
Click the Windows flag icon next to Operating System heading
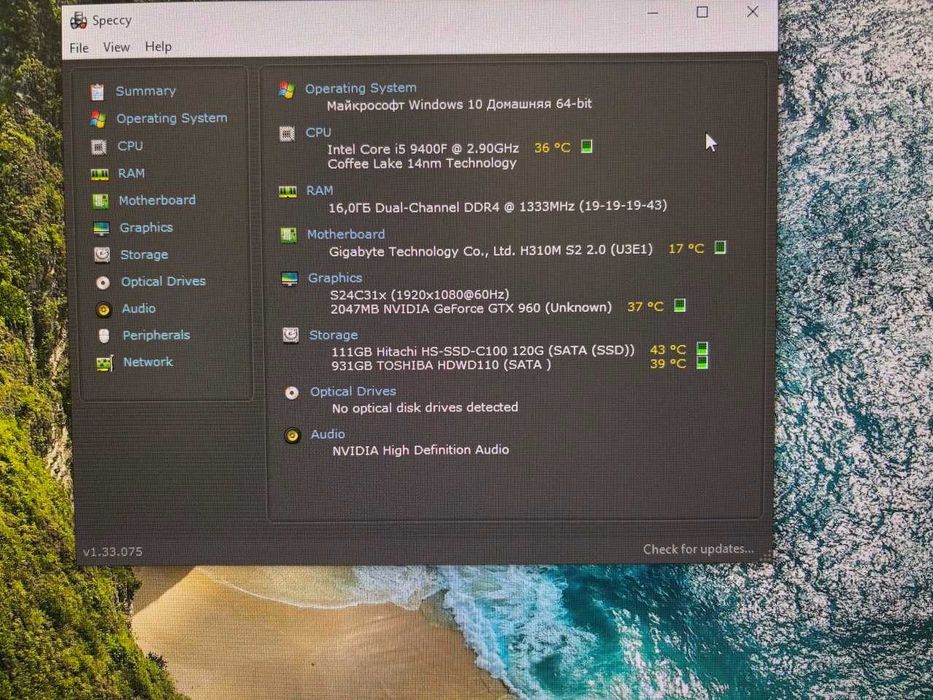coord(287,90)
